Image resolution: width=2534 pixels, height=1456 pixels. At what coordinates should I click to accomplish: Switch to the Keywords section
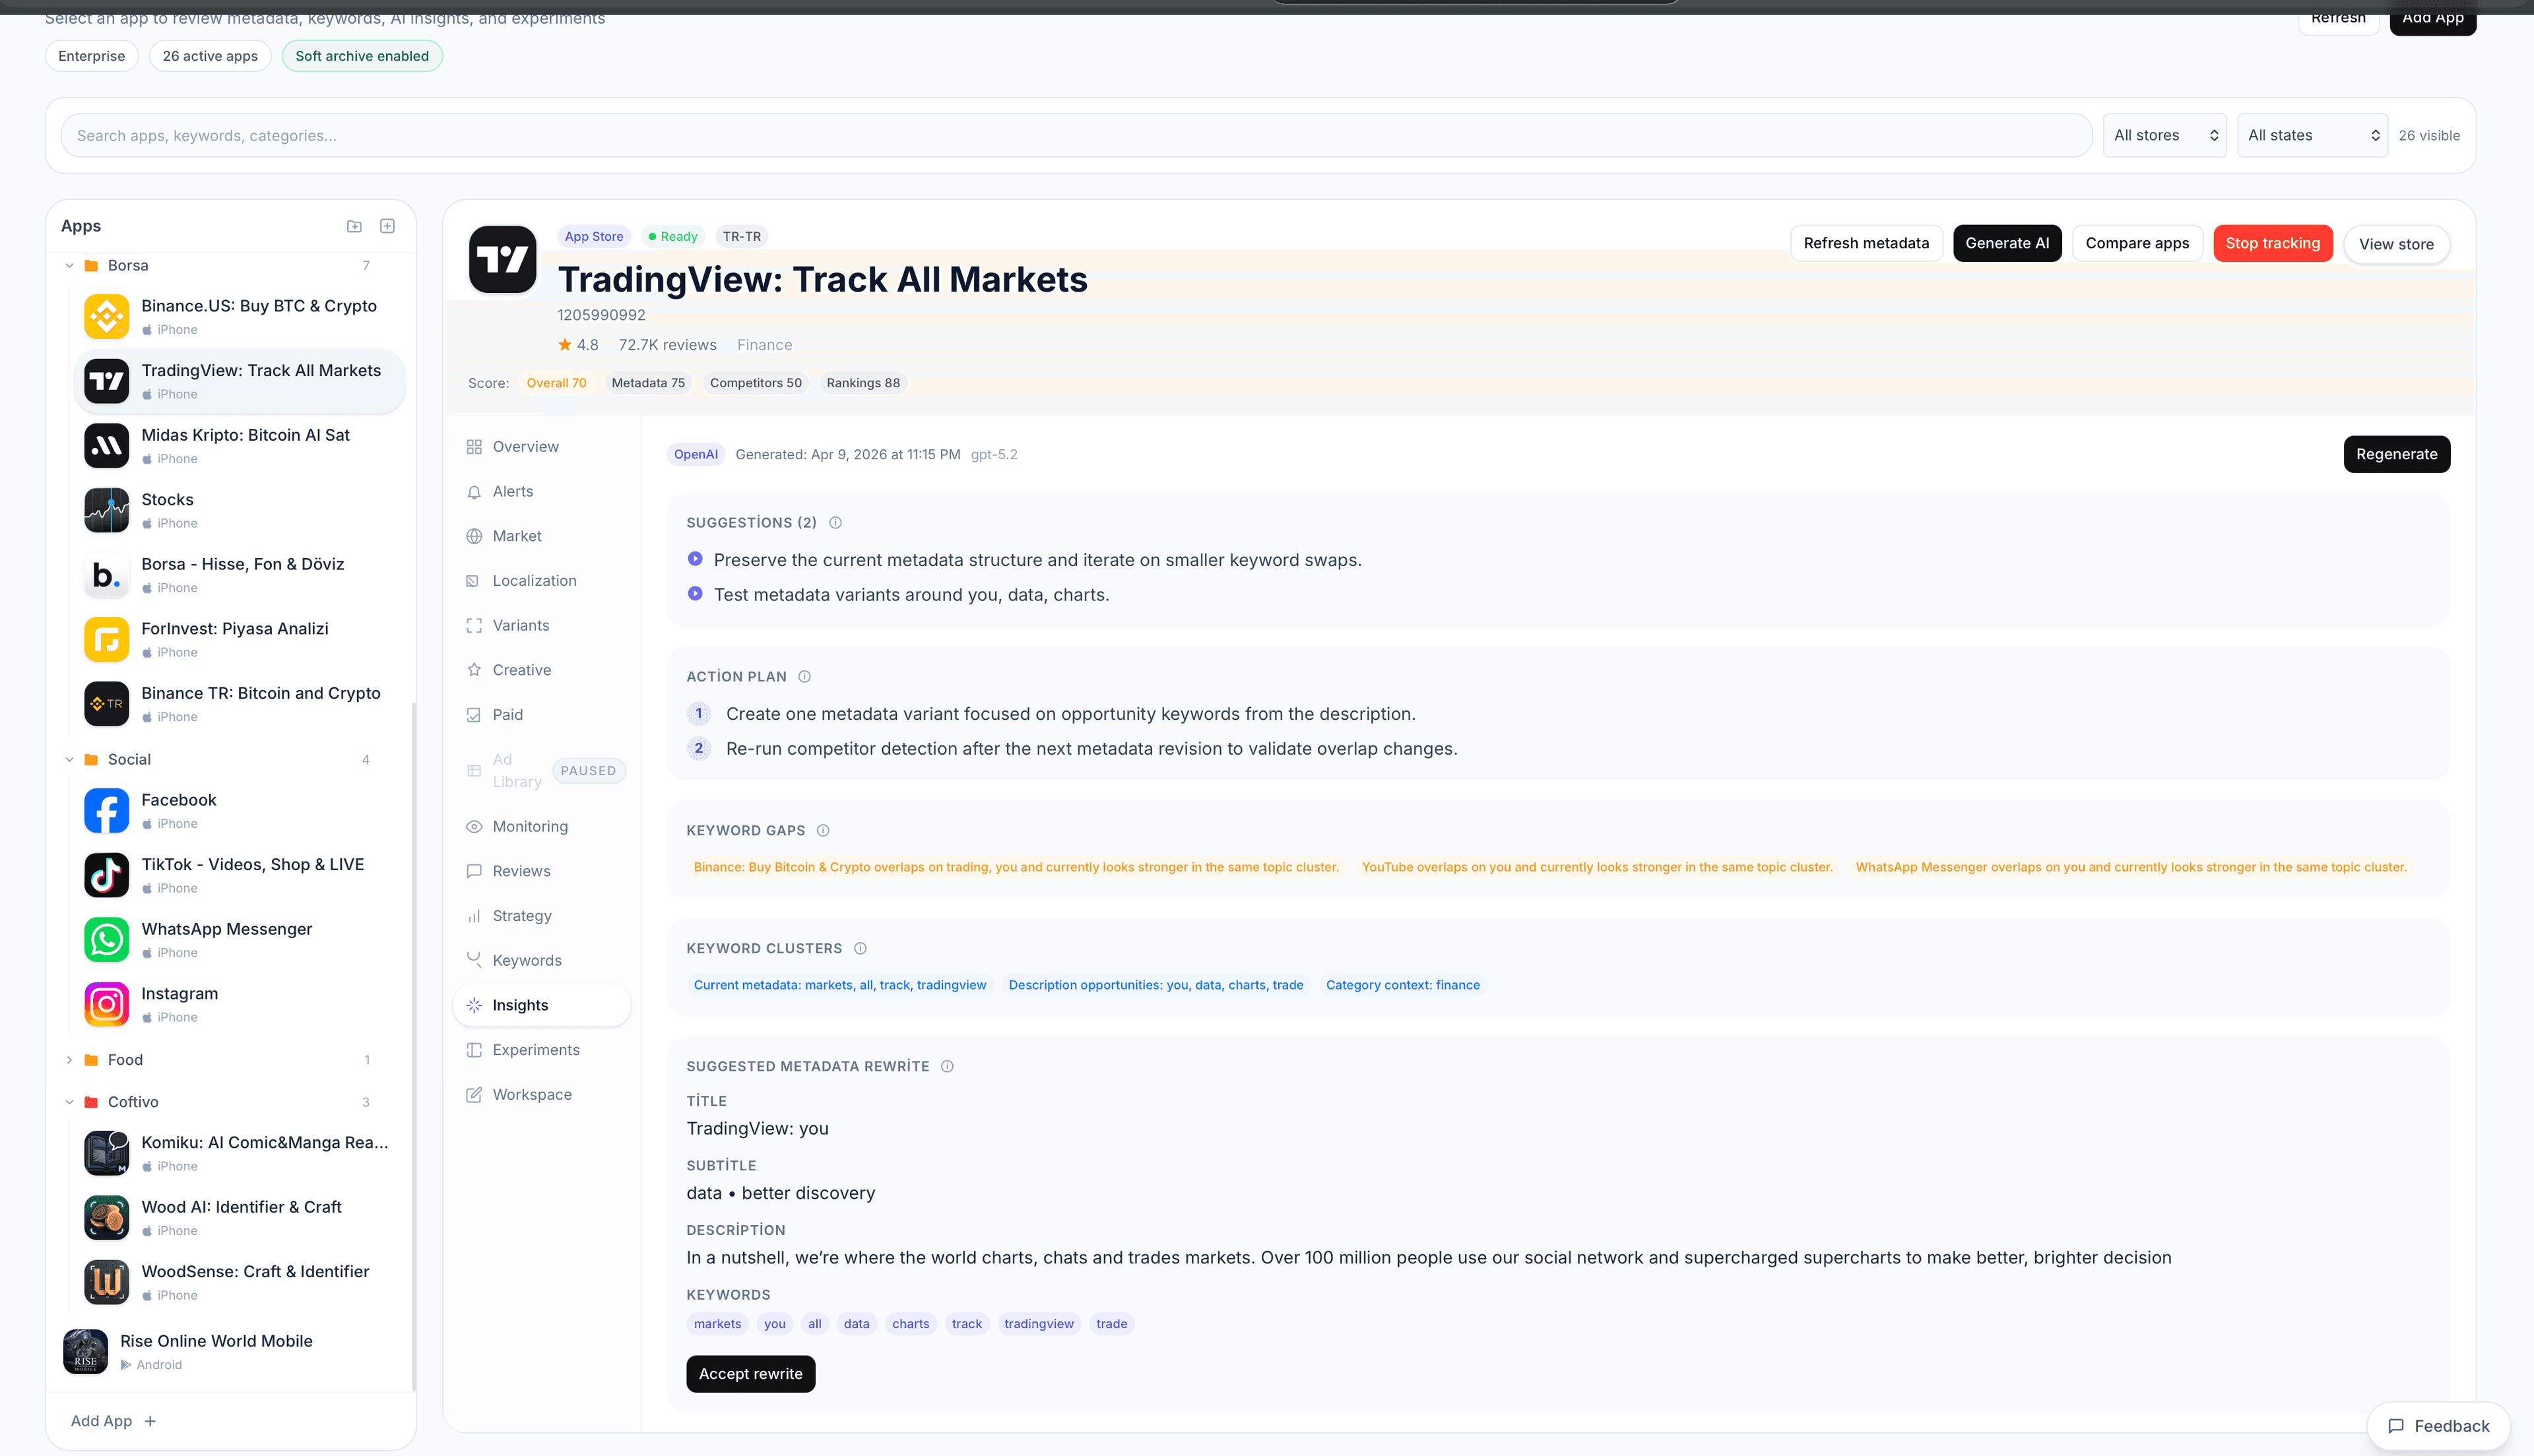[541, 960]
